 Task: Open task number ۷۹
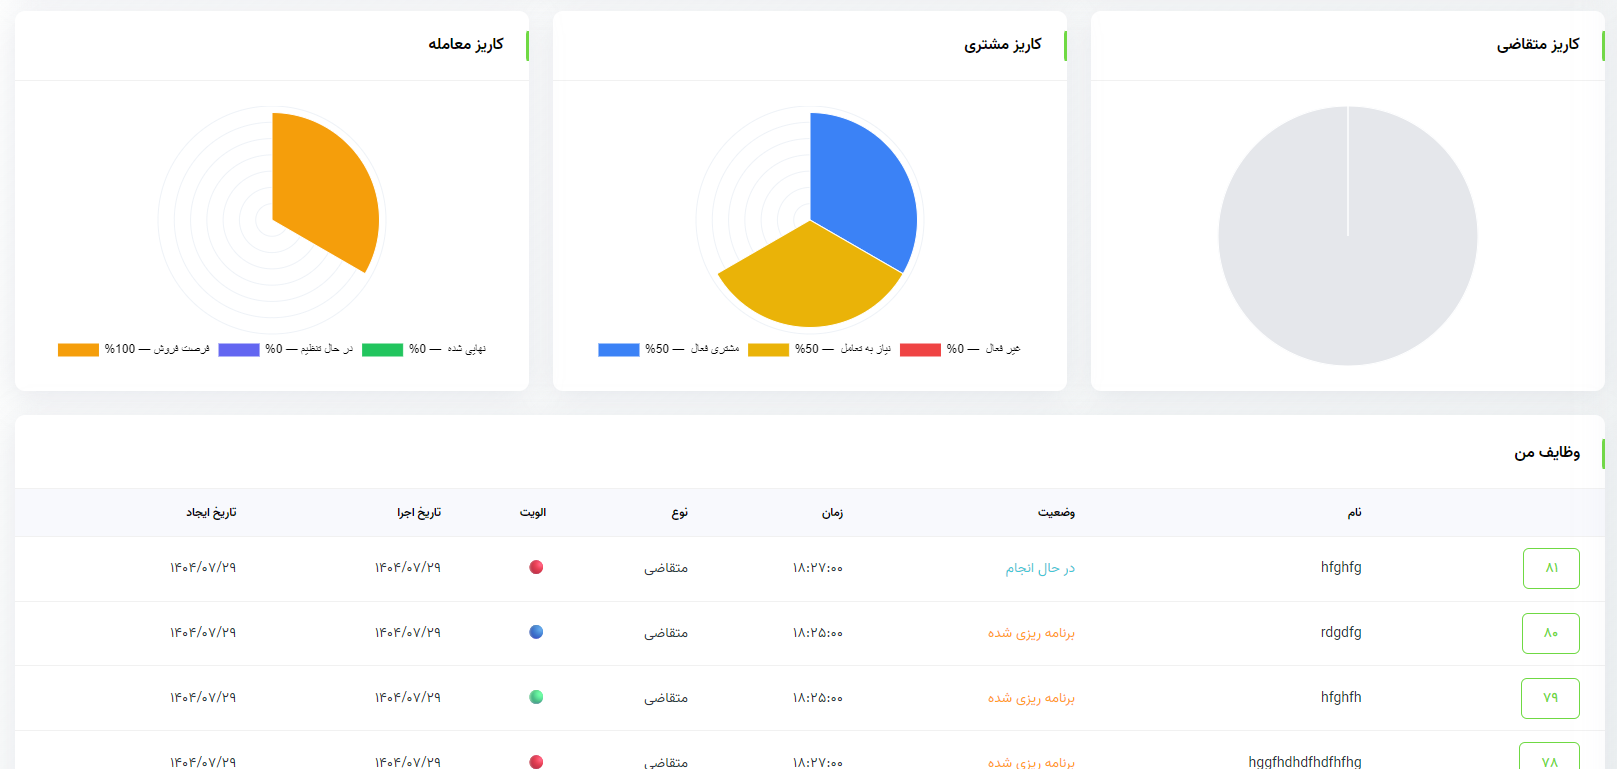(x=1550, y=698)
